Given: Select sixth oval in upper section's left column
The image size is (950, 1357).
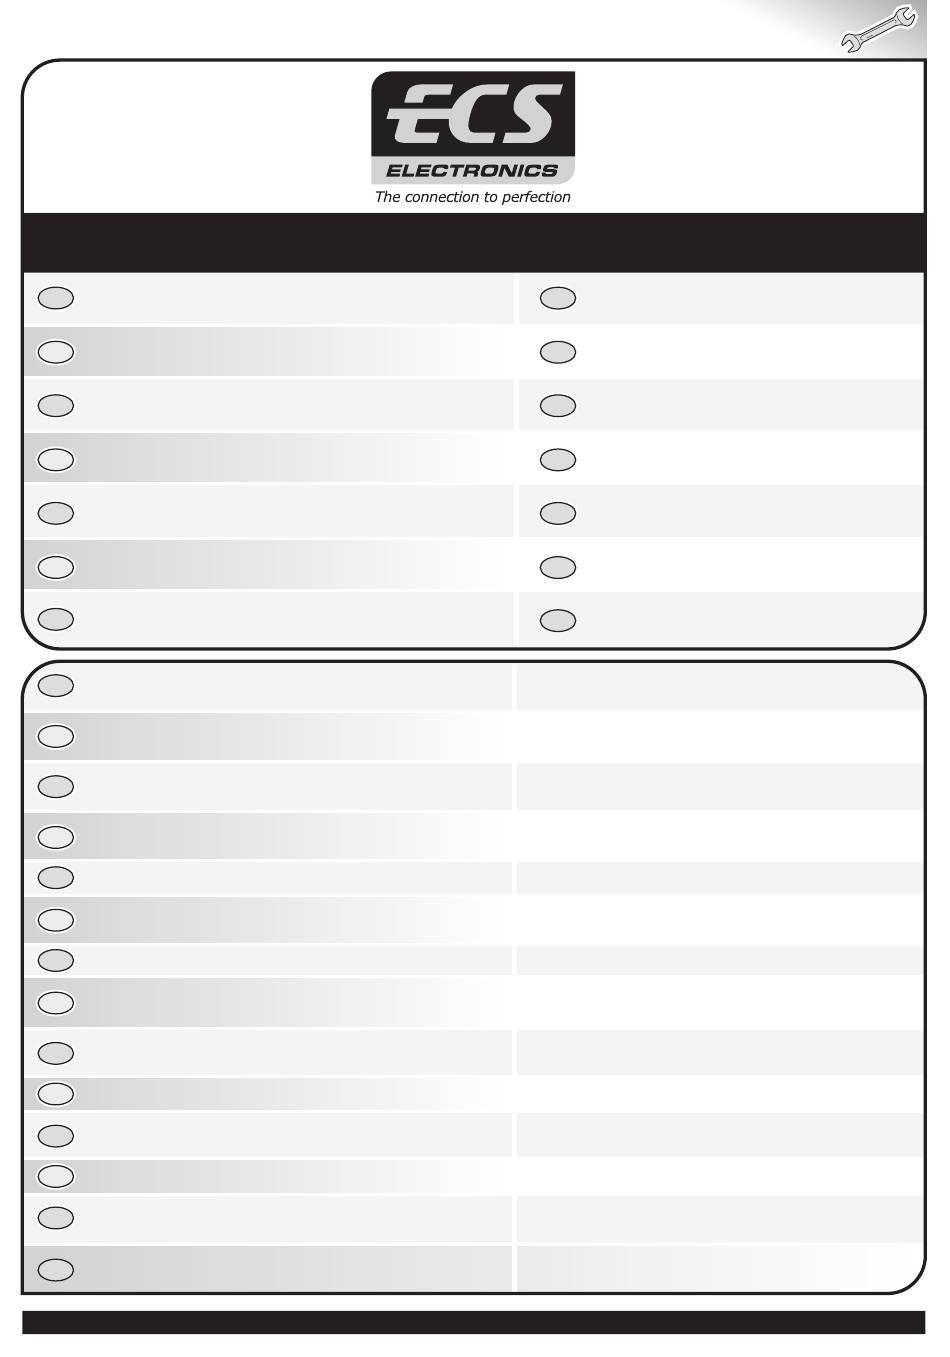Looking at the screenshot, I should [x=56, y=567].
